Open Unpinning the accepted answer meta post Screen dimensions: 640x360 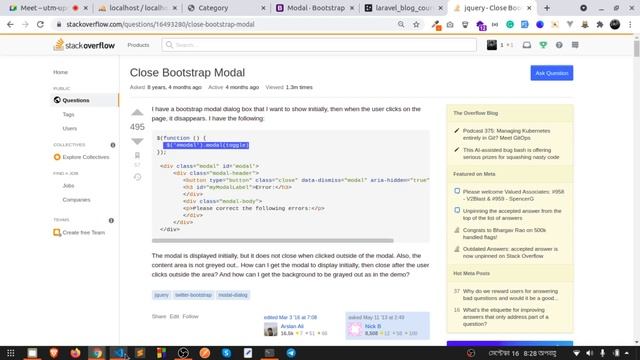click(512, 214)
